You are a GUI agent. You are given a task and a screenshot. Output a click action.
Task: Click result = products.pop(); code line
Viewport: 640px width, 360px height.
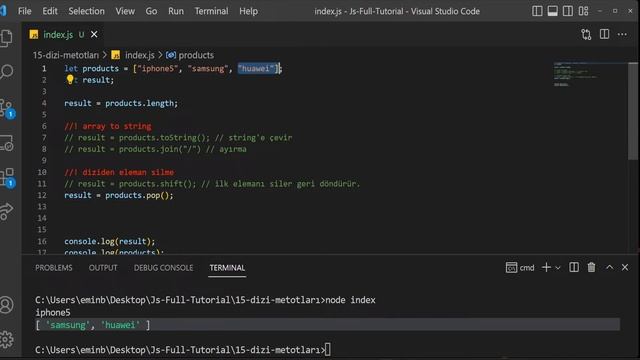119,195
